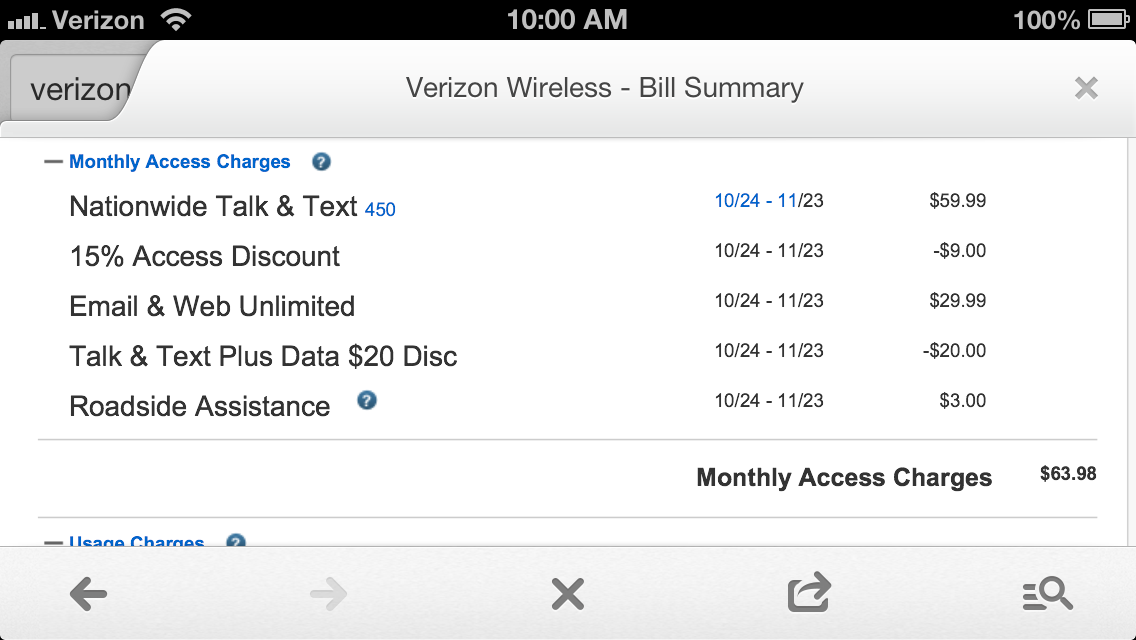Tap the battery indicator in the status bar

tap(1108, 20)
